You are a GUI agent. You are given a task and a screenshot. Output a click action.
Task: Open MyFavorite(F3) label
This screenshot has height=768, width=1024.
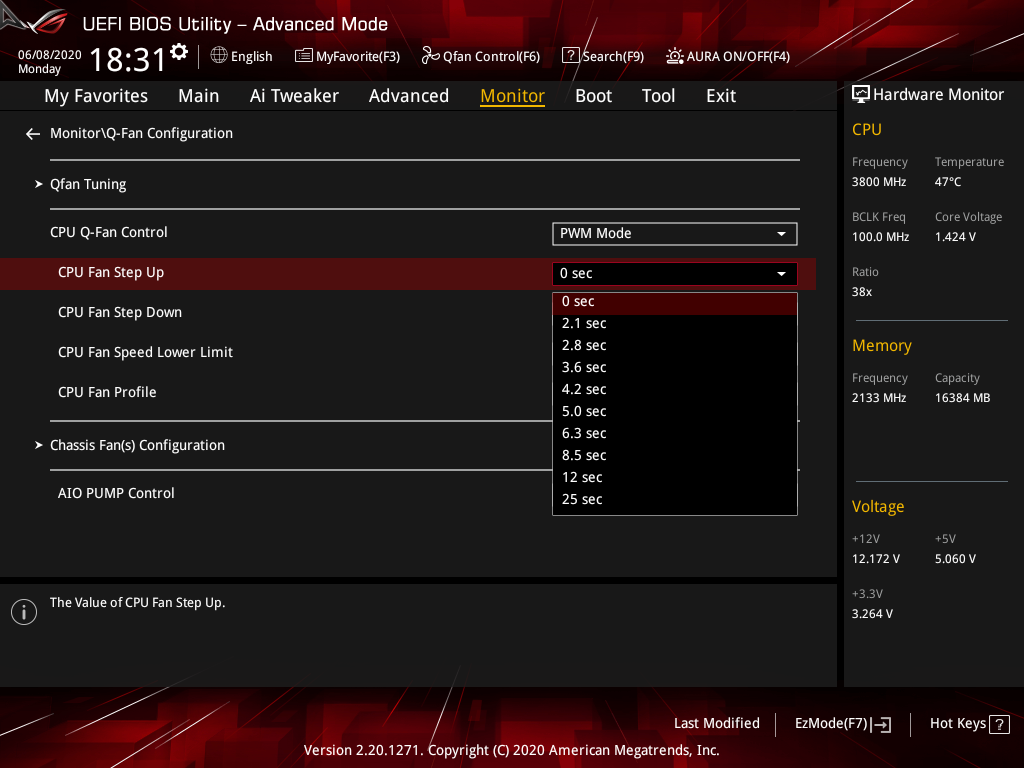358,57
